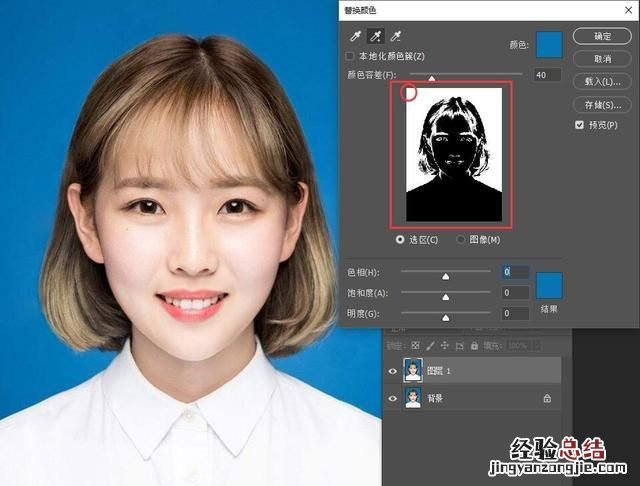
Task: Hide the 背景 layer
Action: [392, 398]
